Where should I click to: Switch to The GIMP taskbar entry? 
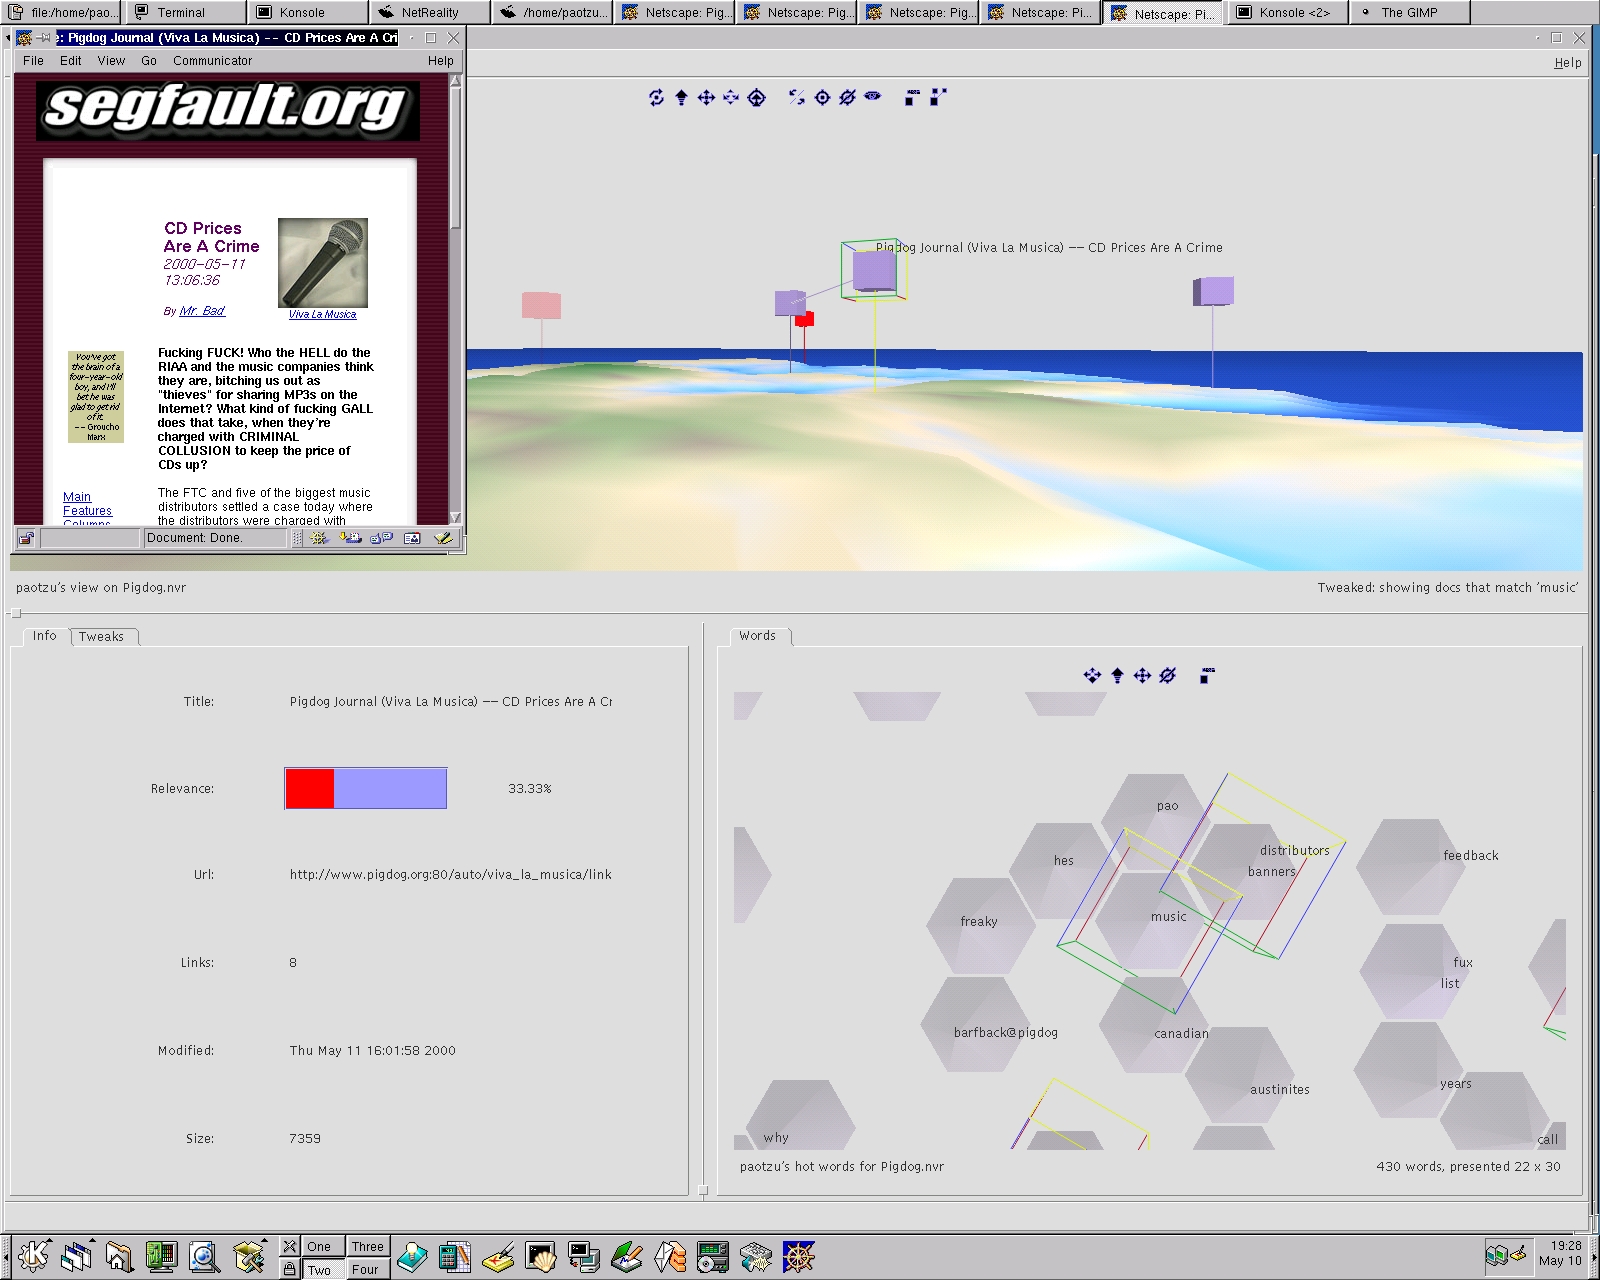point(1410,13)
